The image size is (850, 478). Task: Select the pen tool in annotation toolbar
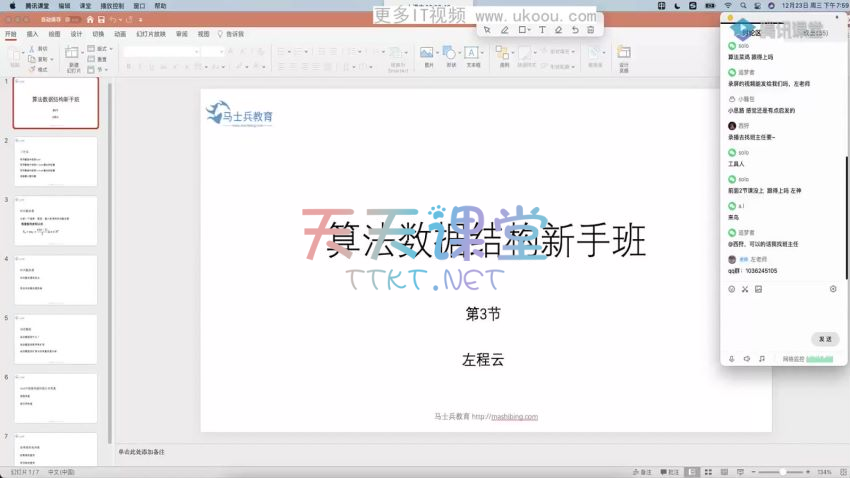pyautogui.click(x=504, y=30)
